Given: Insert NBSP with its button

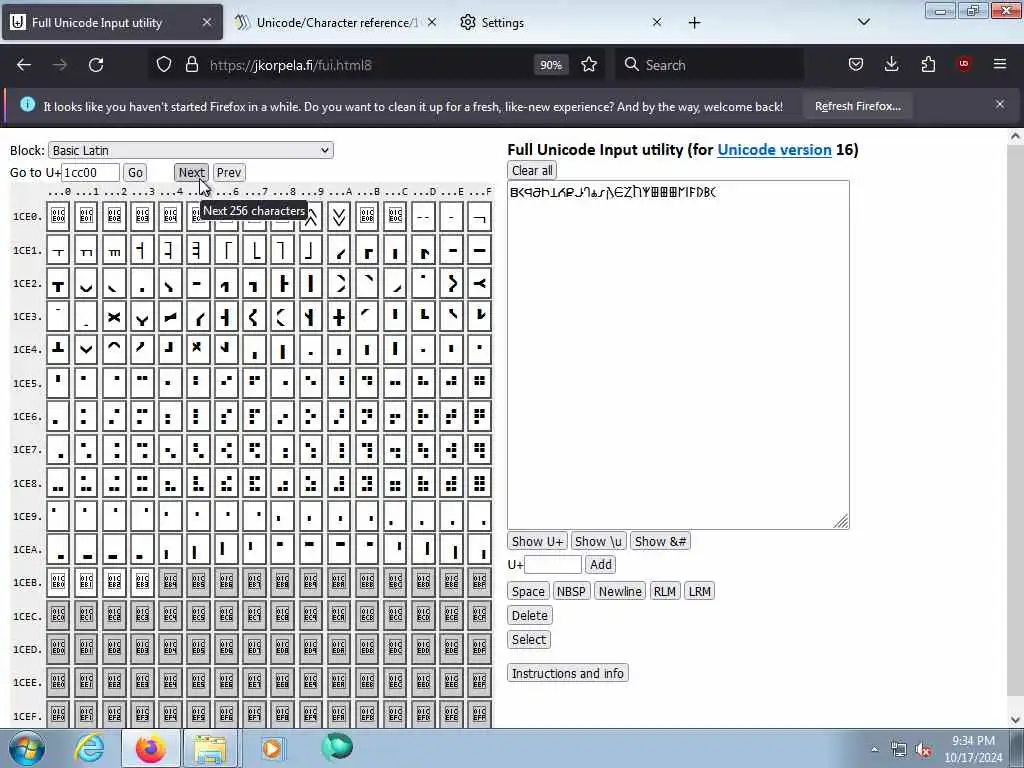Looking at the screenshot, I should [x=571, y=592].
